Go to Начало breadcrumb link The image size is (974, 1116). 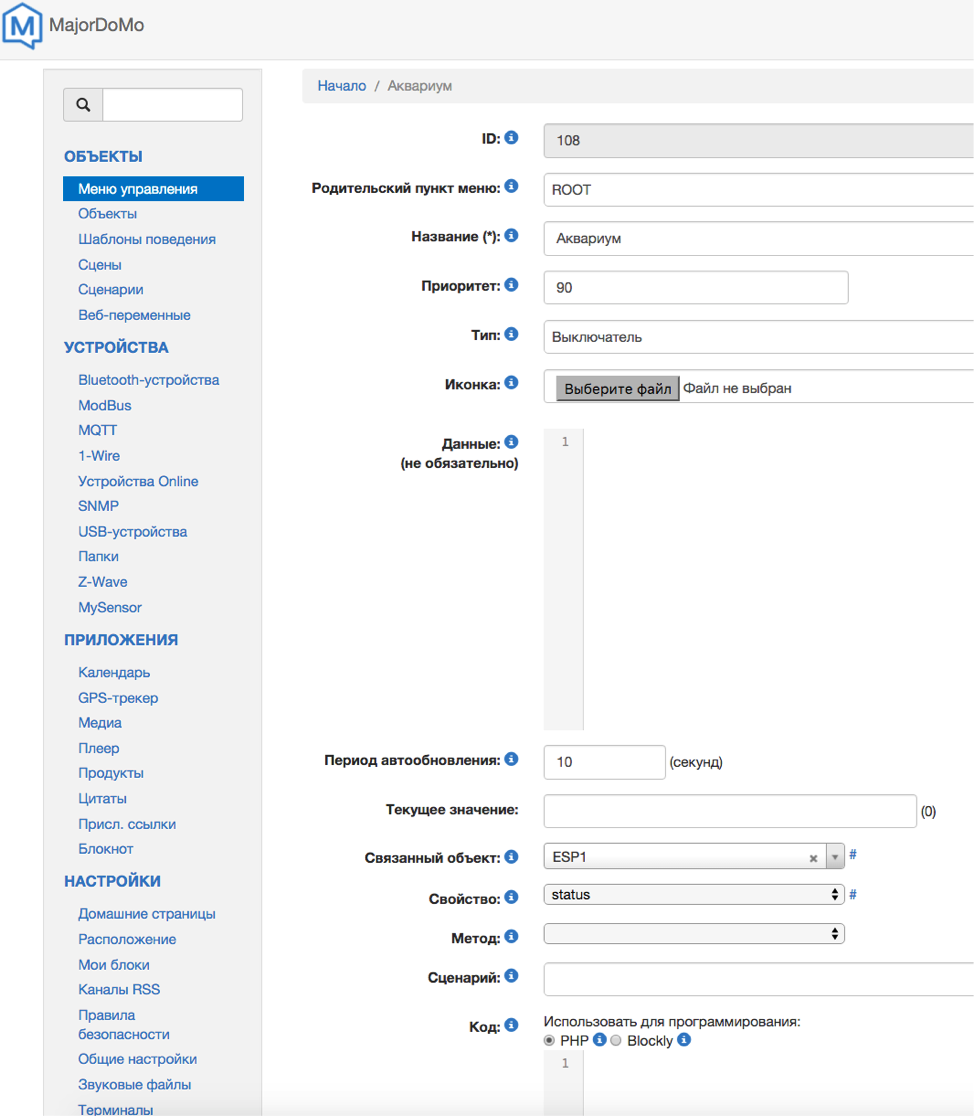click(342, 86)
